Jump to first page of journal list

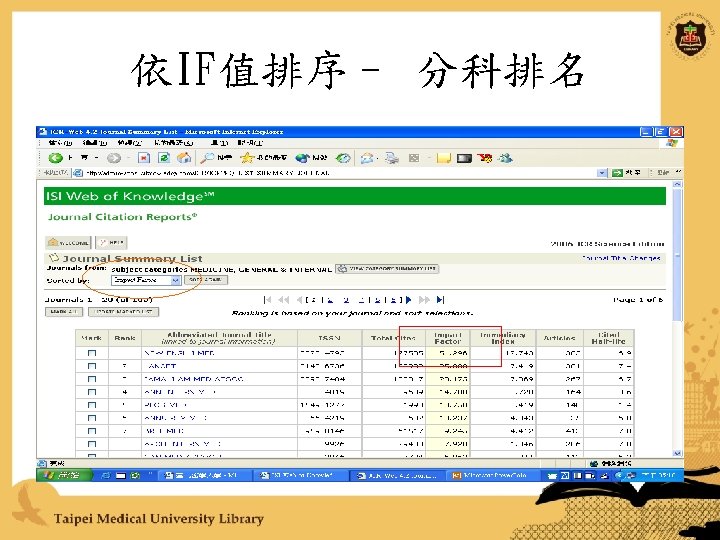268,300
